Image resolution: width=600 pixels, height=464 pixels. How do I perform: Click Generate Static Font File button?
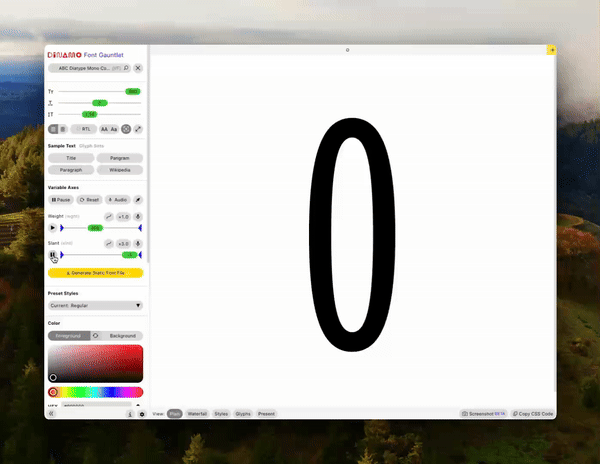point(95,272)
